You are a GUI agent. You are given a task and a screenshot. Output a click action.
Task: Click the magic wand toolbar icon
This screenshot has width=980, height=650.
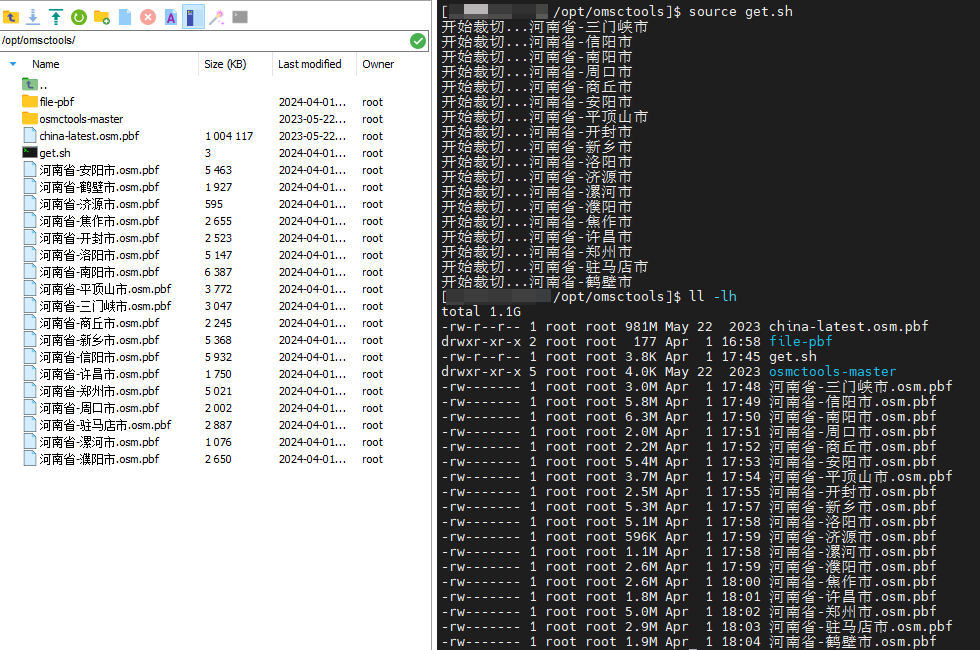(x=216, y=17)
